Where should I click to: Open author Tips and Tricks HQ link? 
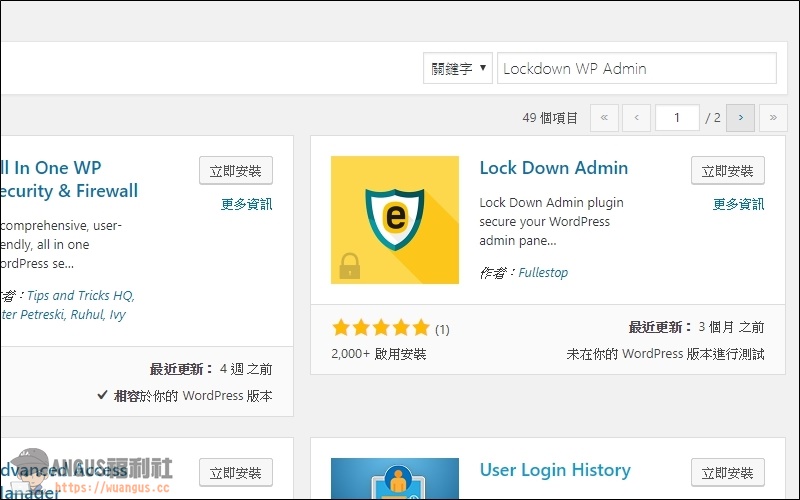point(80,295)
